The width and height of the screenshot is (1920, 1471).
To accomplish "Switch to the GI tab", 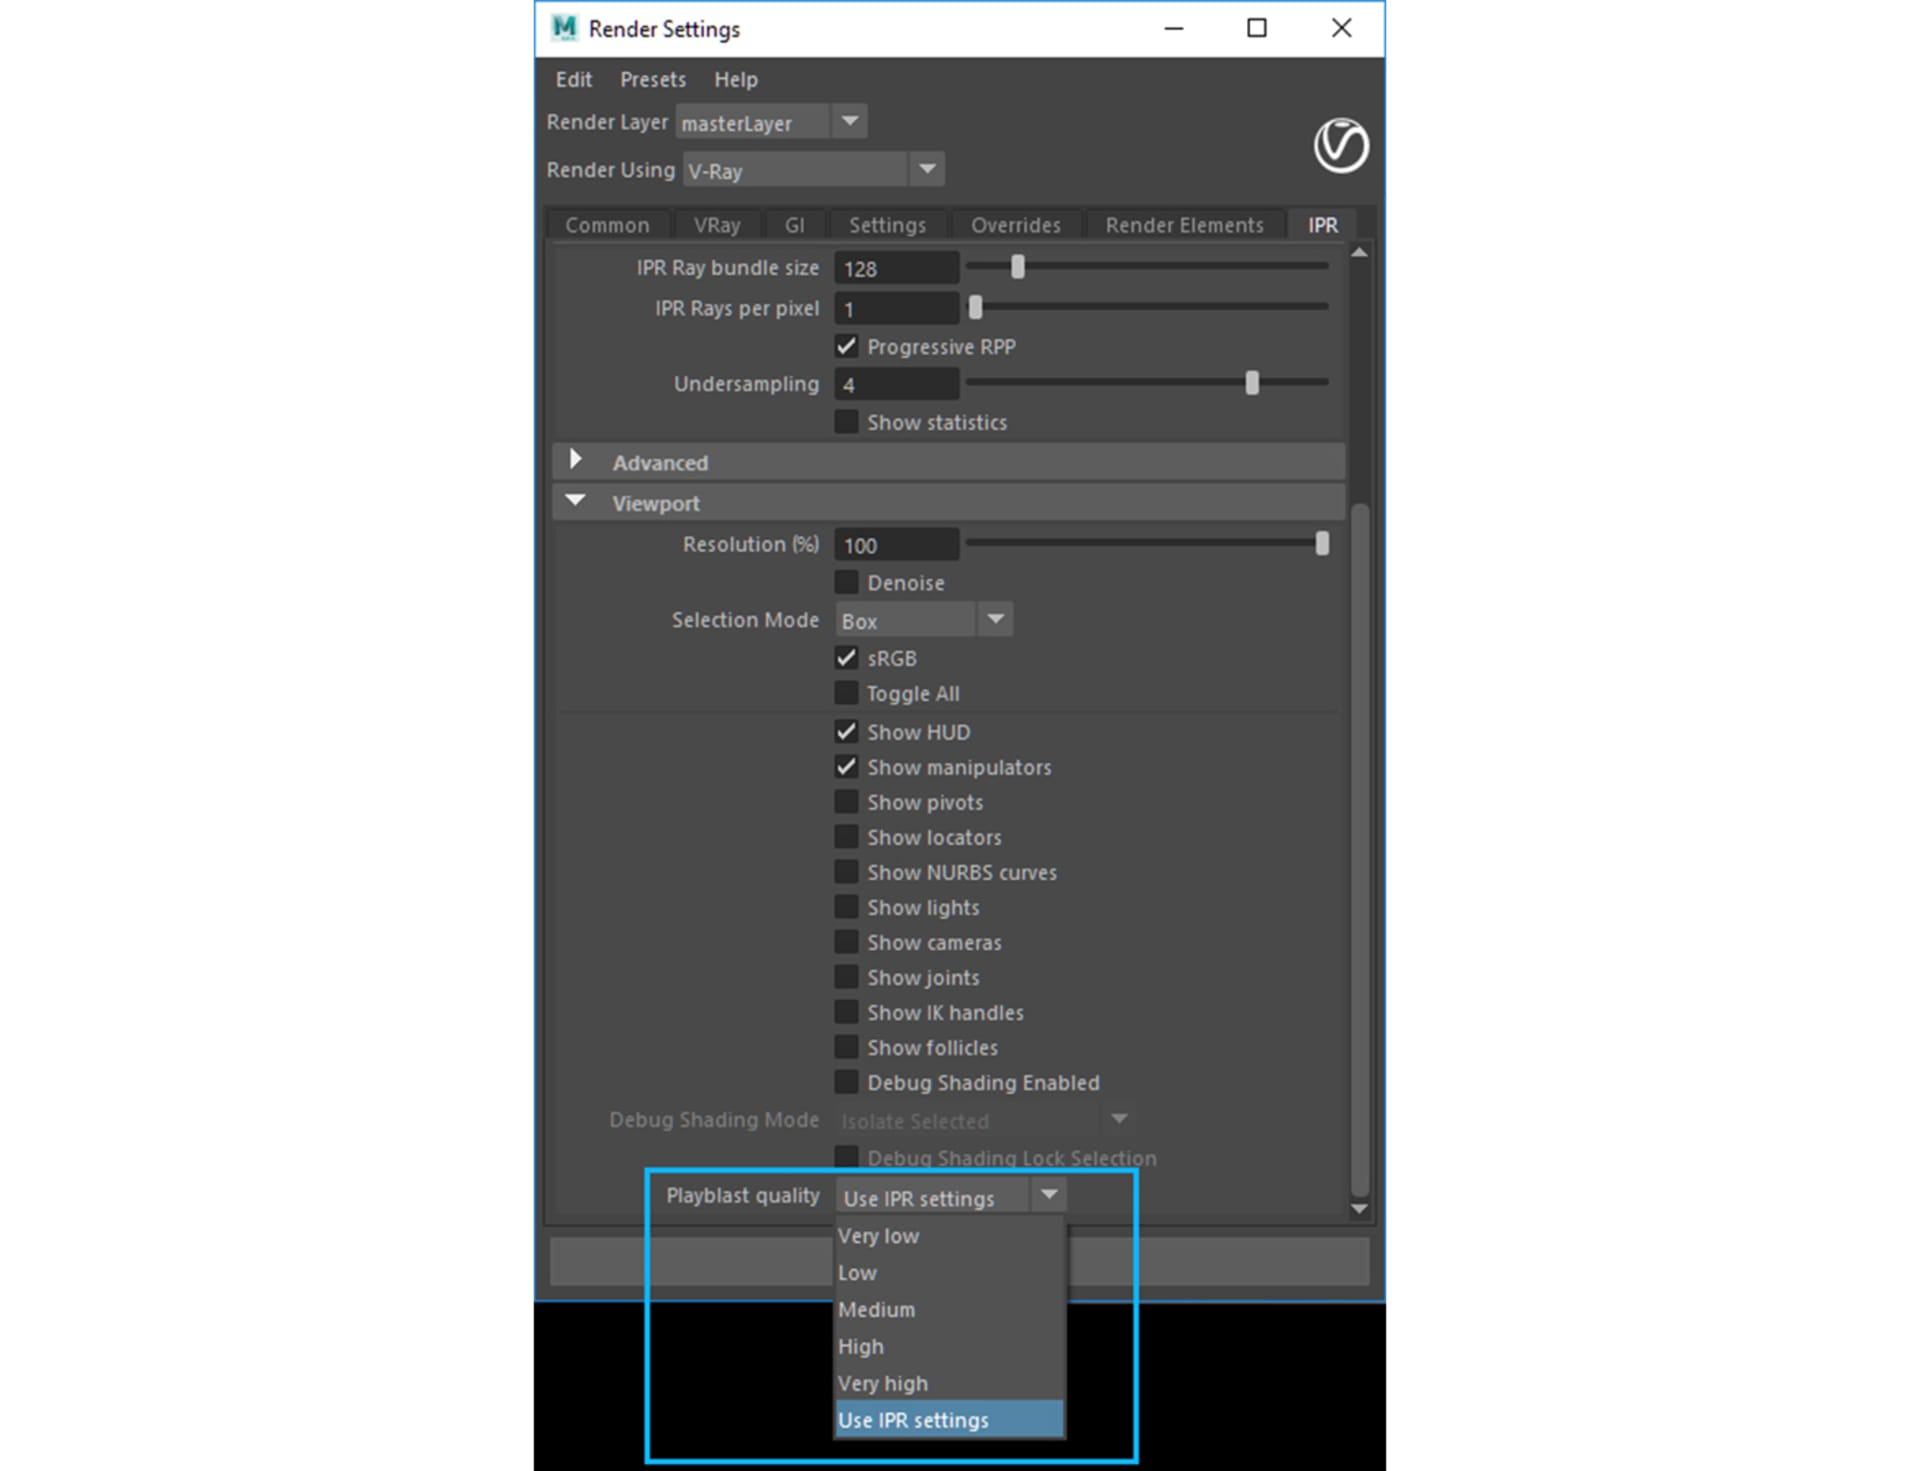I will pyautogui.click(x=794, y=225).
